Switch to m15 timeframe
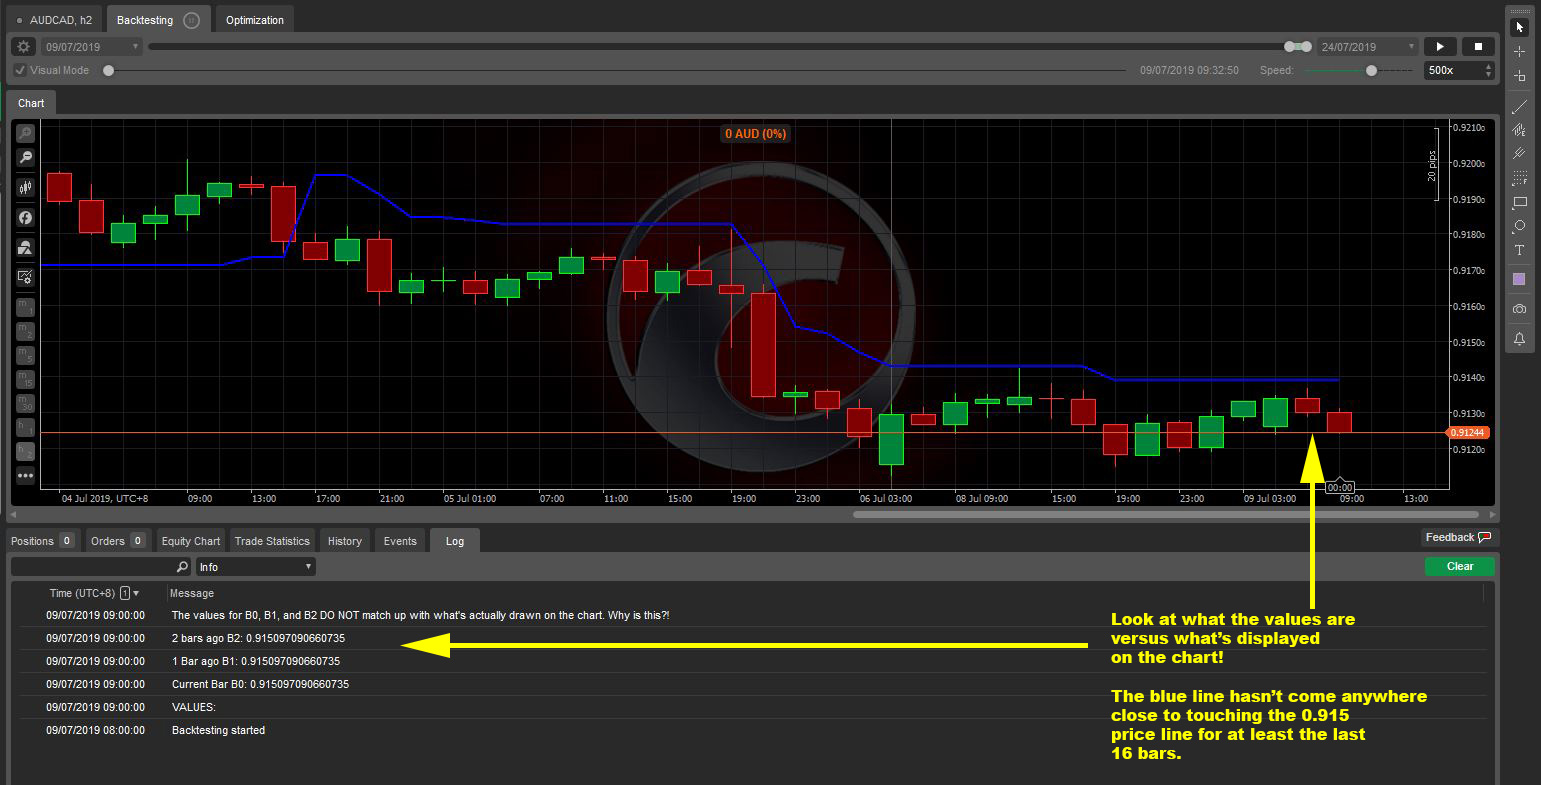The height and width of the screenshot is (785, 1541). 25,380
